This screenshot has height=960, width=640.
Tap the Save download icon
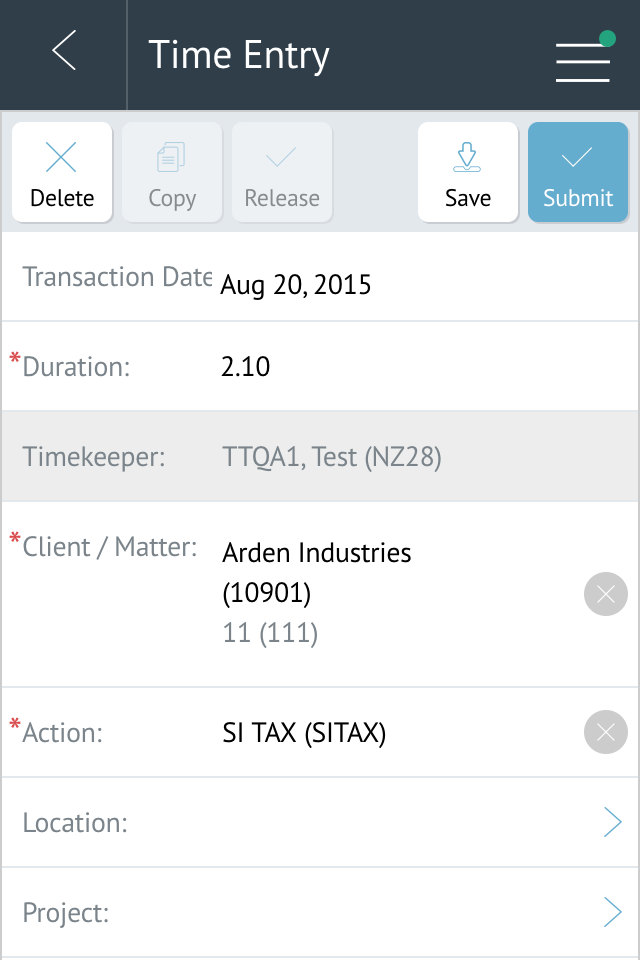(x=467, y=157)
